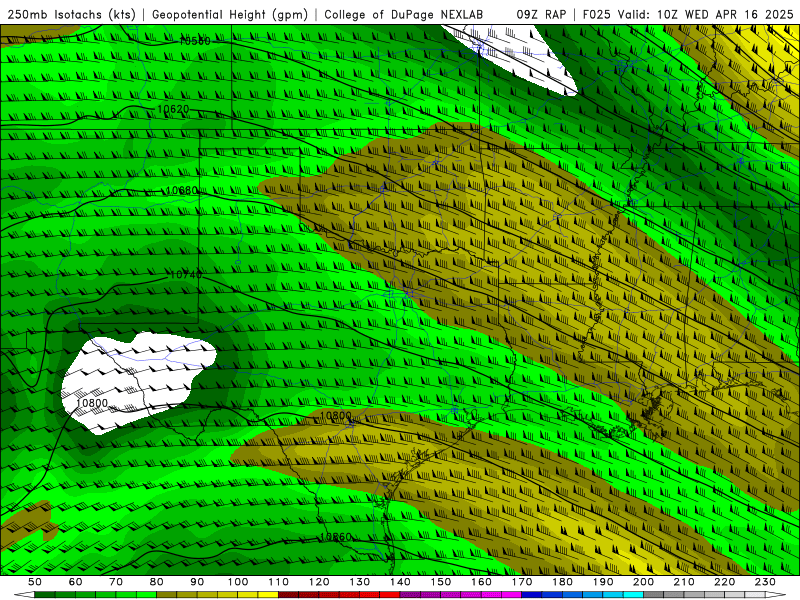800x600 pixels.
Task: Click the 170 value on the color scale
Action: coord(522,582)
